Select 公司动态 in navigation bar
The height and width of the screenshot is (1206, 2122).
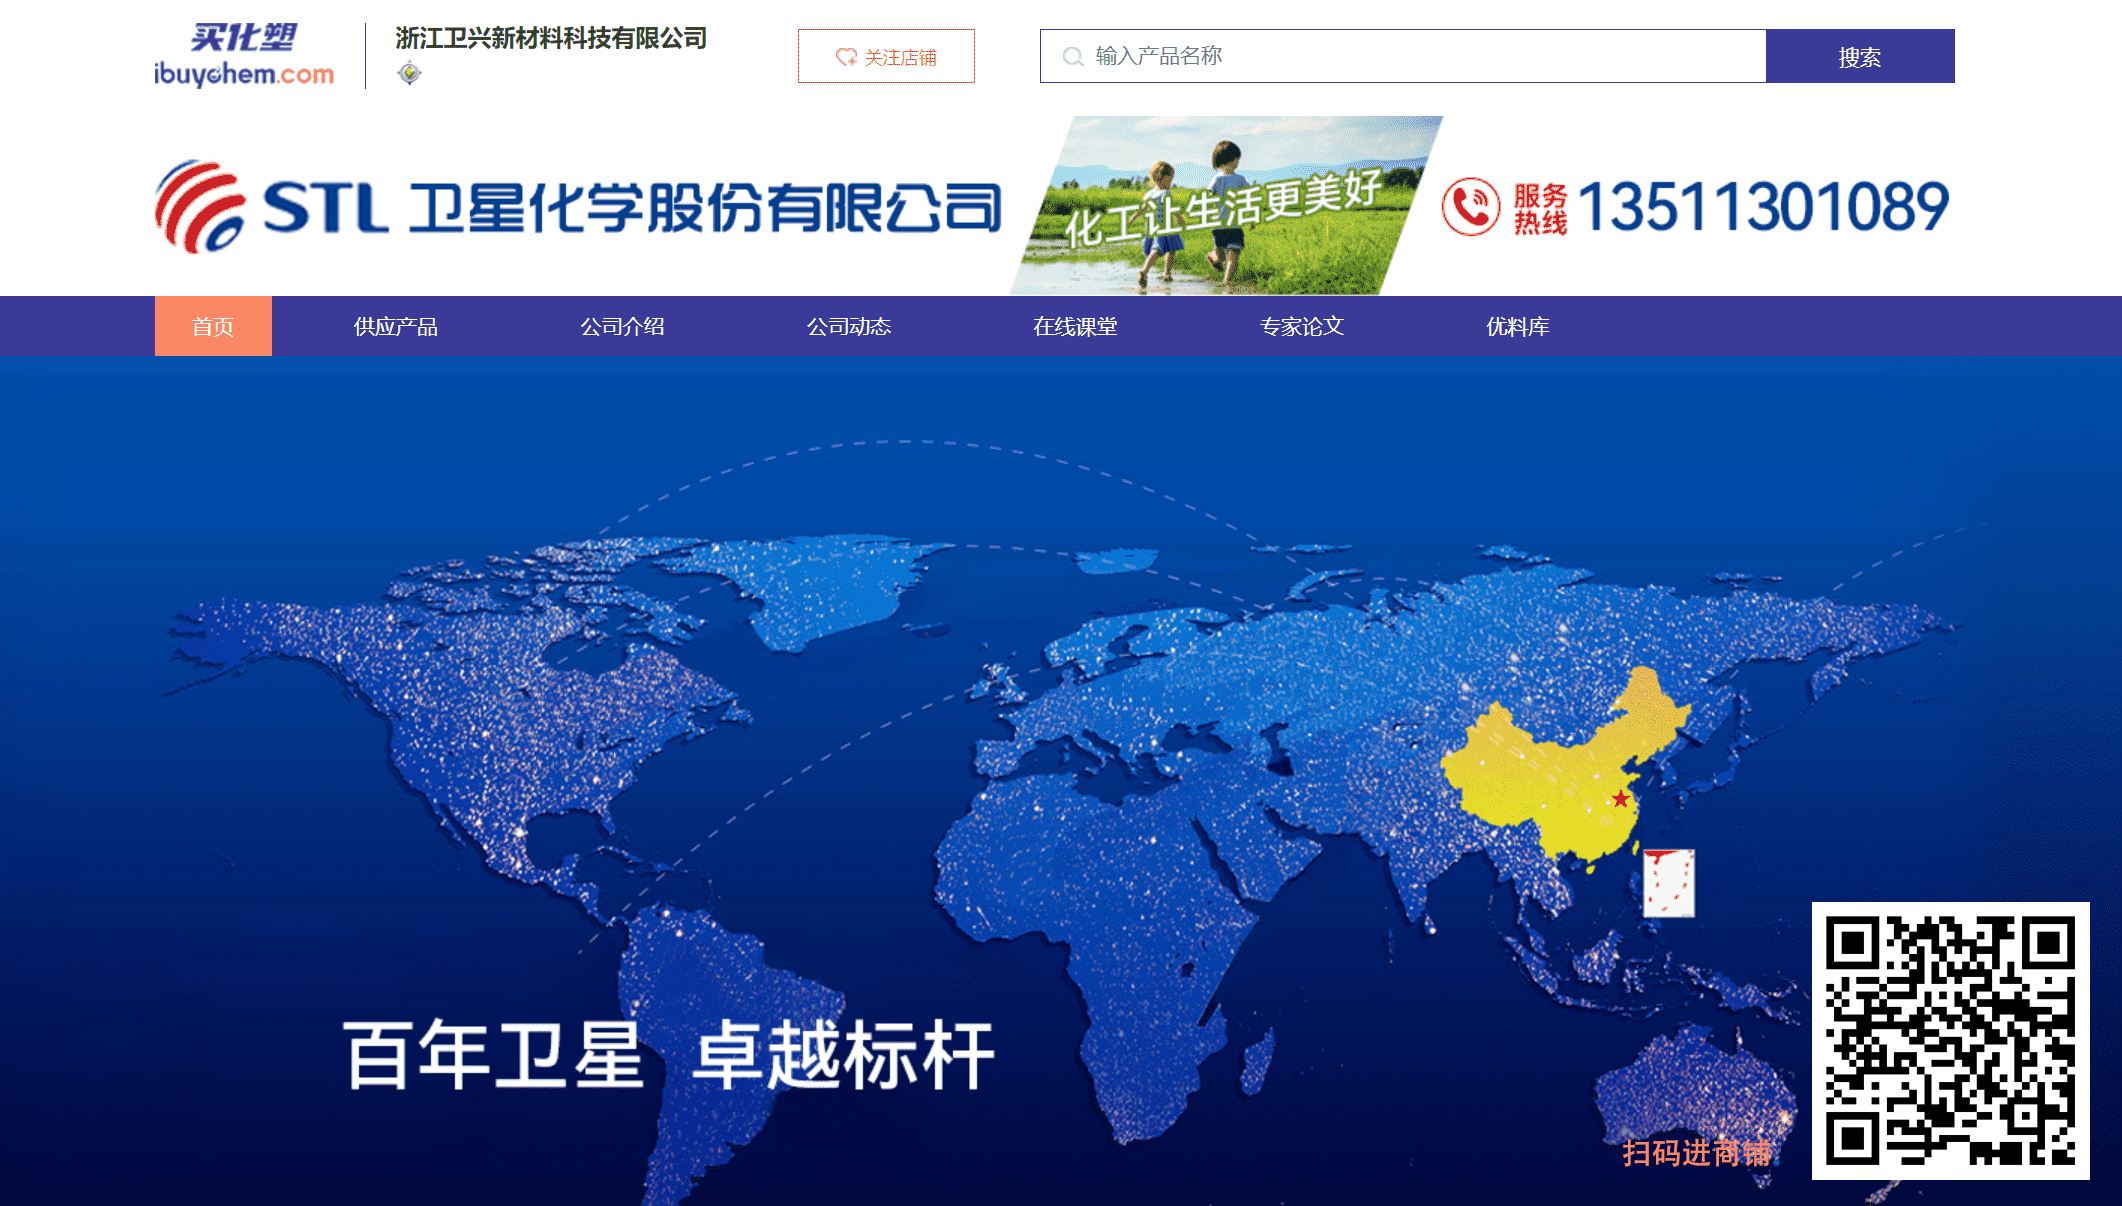click(849, 326)
